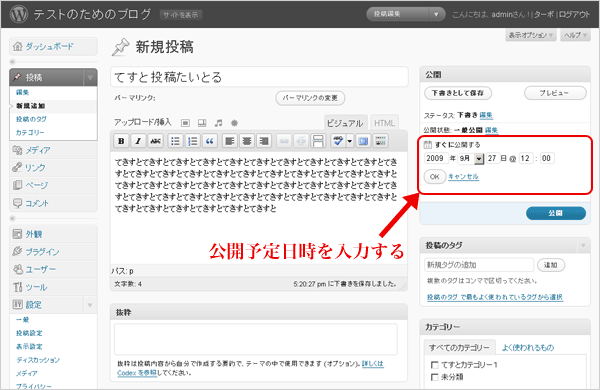
Task: Apply bold formatting in editor toolbar
Action: (x=121, y=141)
